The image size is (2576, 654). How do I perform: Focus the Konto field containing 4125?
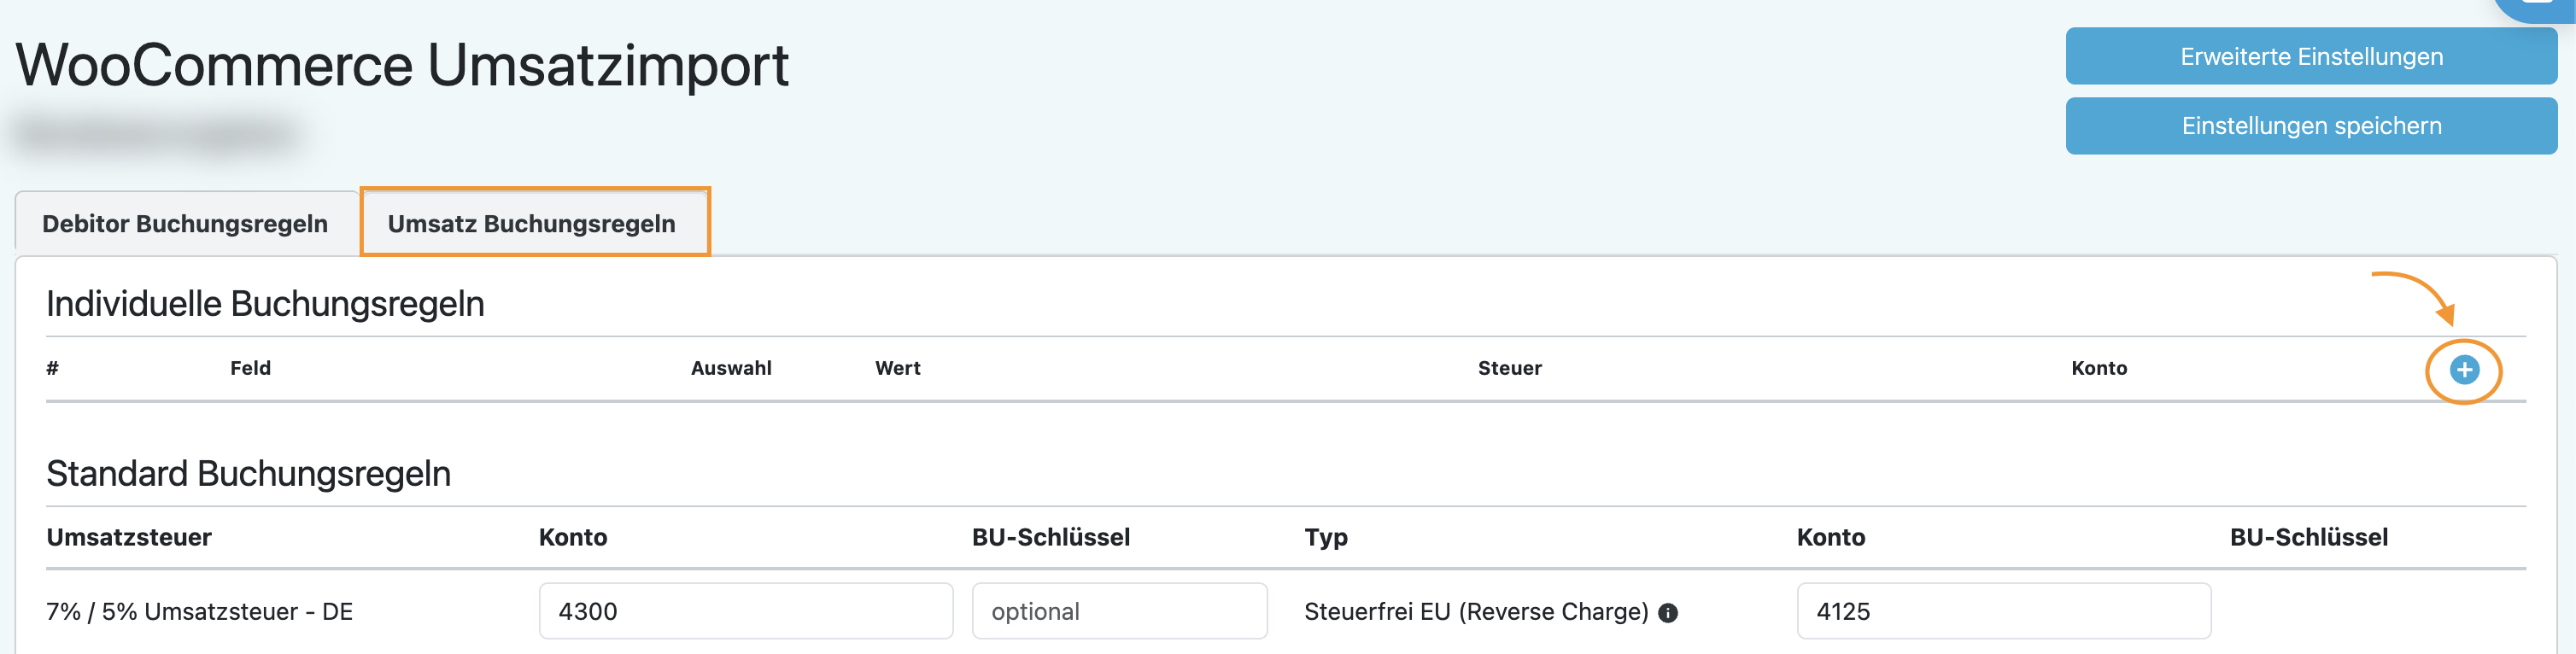(2003, 611)
